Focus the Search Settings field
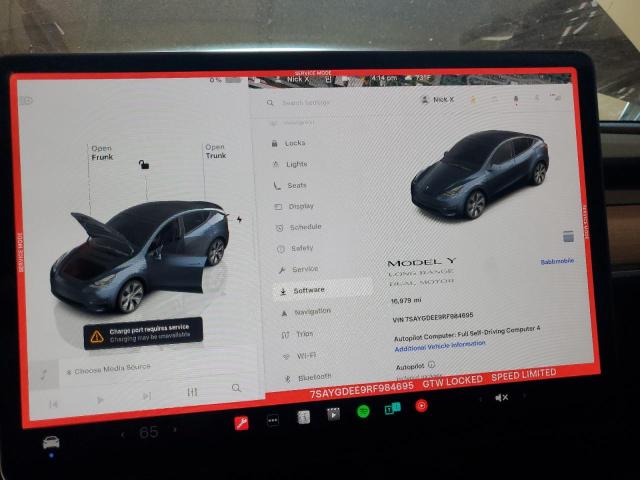The height and width of the screenshot is (480, 640). (x=306, y=102)
